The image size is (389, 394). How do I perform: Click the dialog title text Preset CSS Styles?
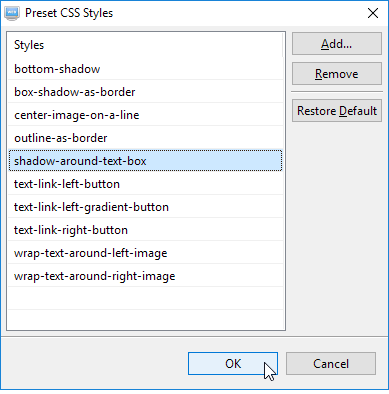(x=69, y=13)
